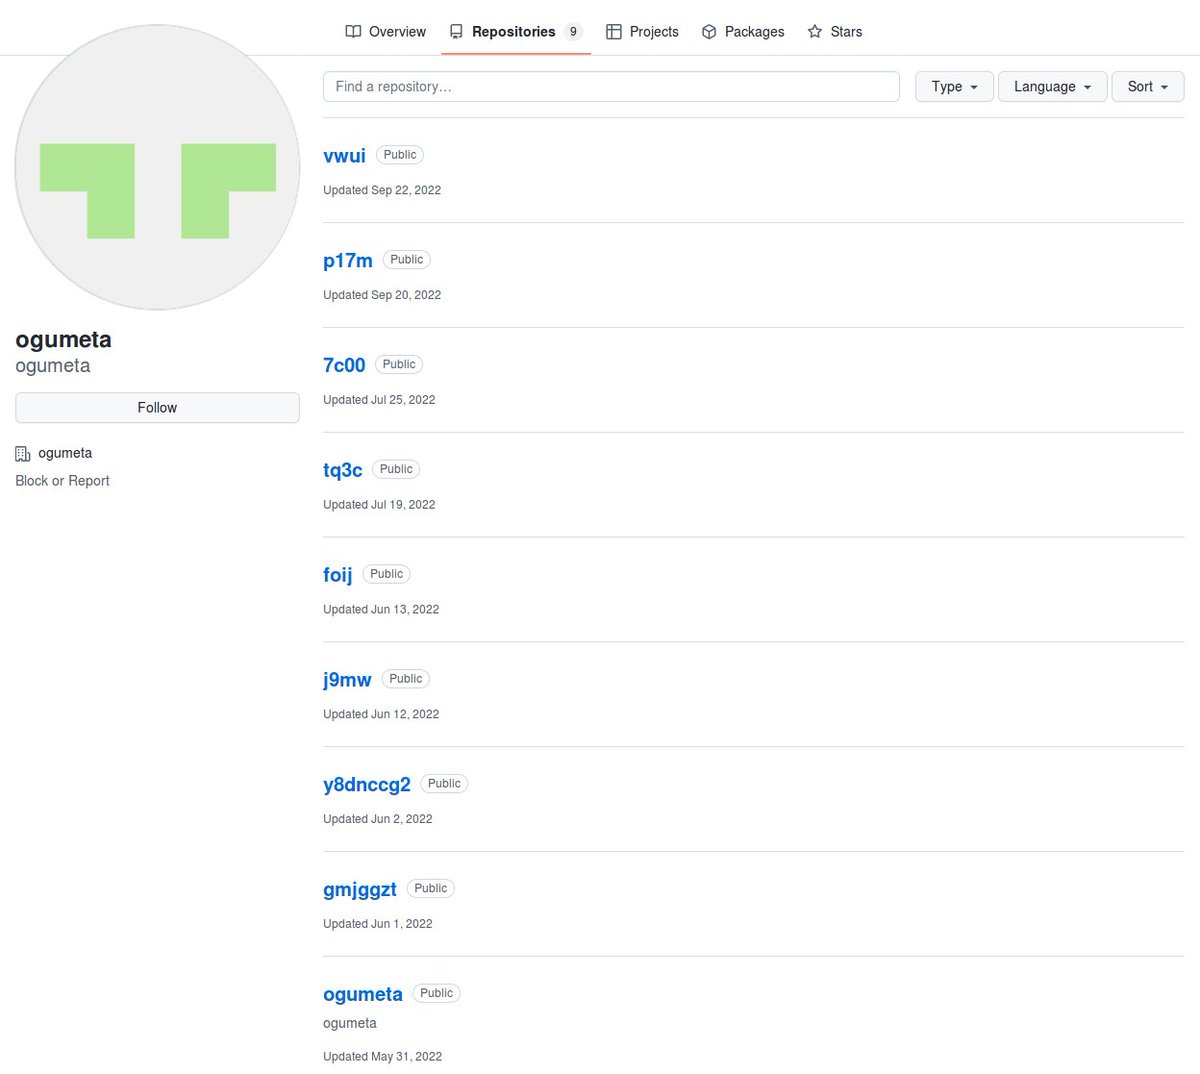The width and height of the screenshot is (1200, 1074).
Task: Open the gmjggzt repository
Action: pyautogui.click(x=360, y=890)
